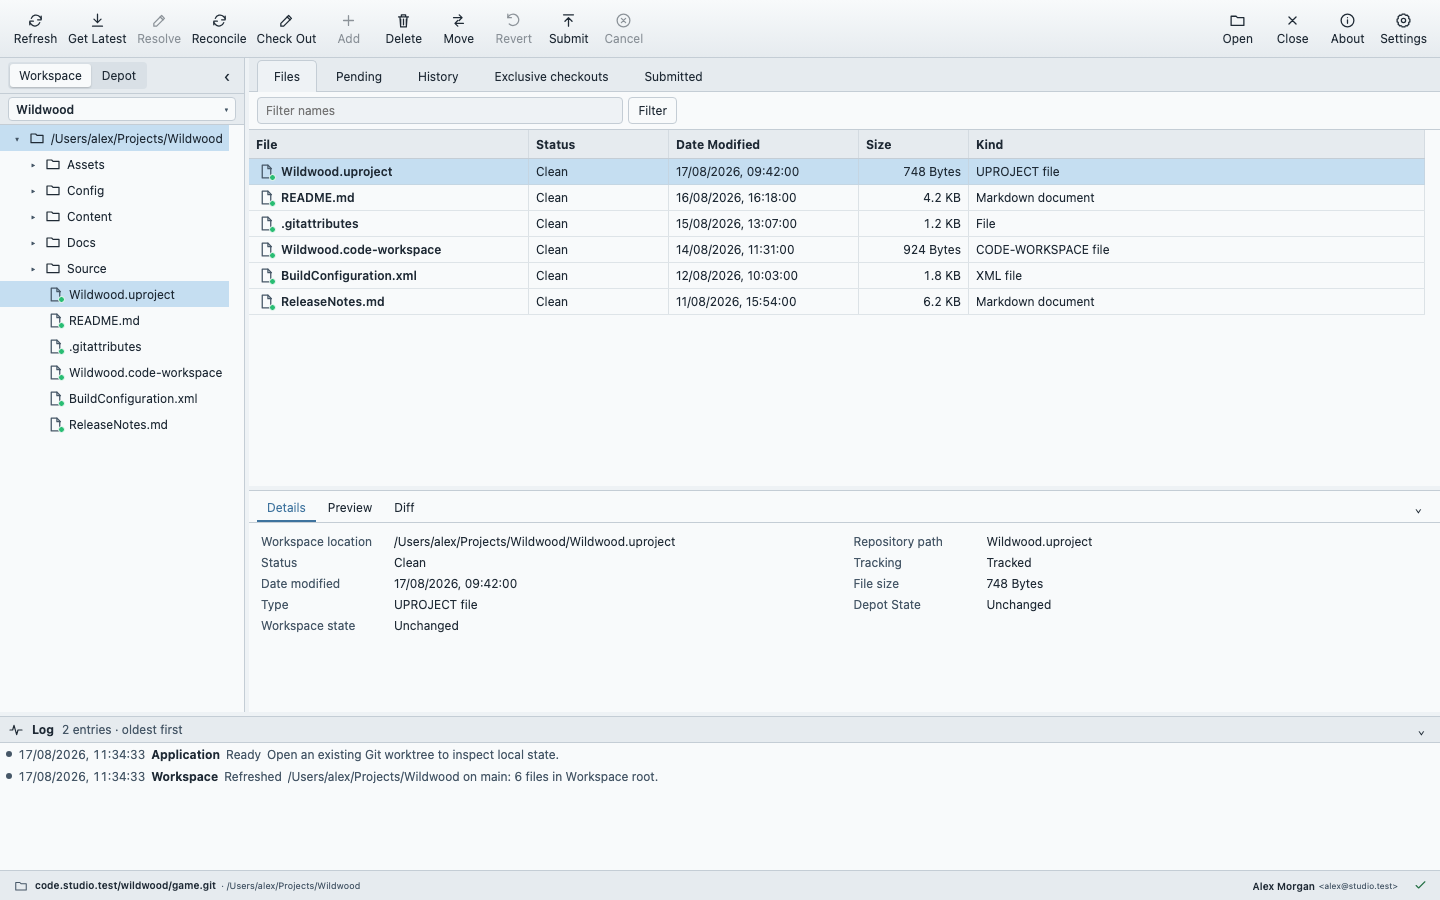Image resolution: width=1440 pixels, height=900 pixels.
Task: Click the file icon of BuildConfiguration.xml table row
Action: tap(267, 276)
